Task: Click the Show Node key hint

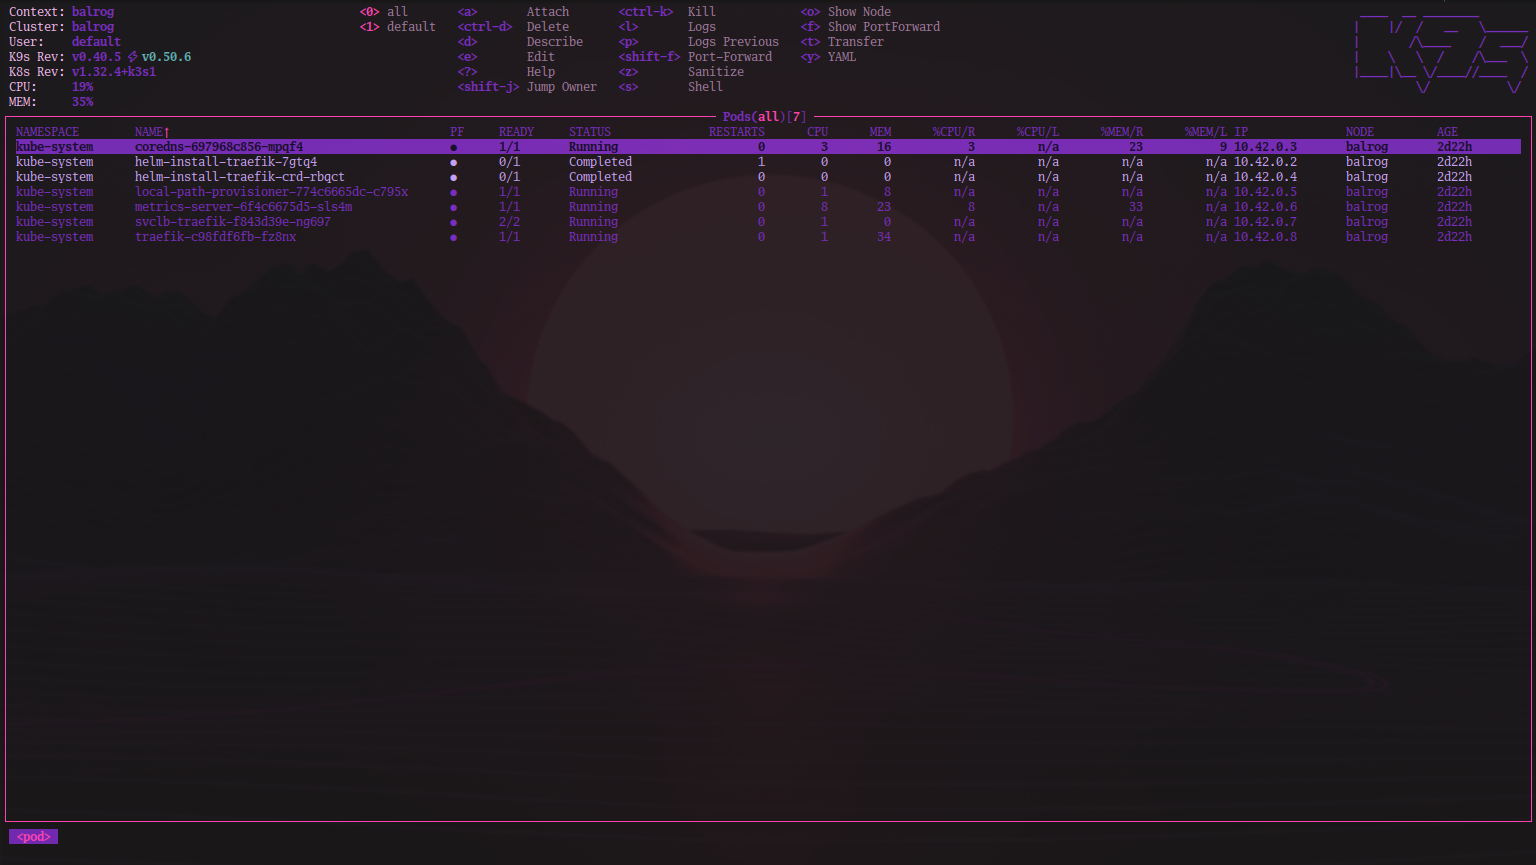Action: click(x=846, y=12)
